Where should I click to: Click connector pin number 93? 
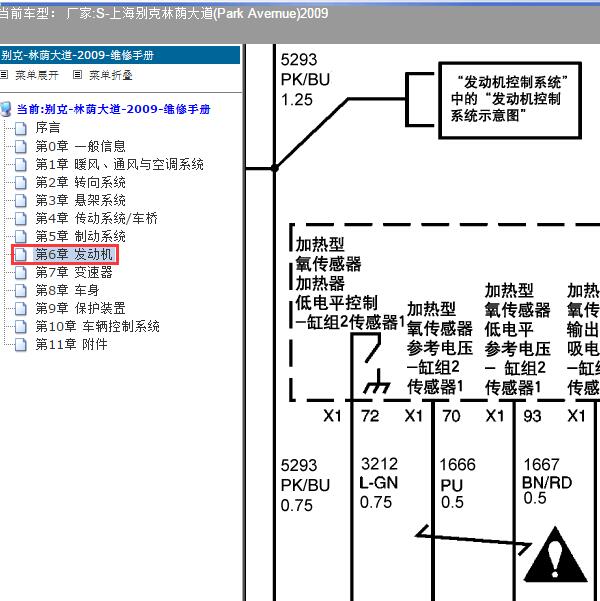click(x=532, y=416)
